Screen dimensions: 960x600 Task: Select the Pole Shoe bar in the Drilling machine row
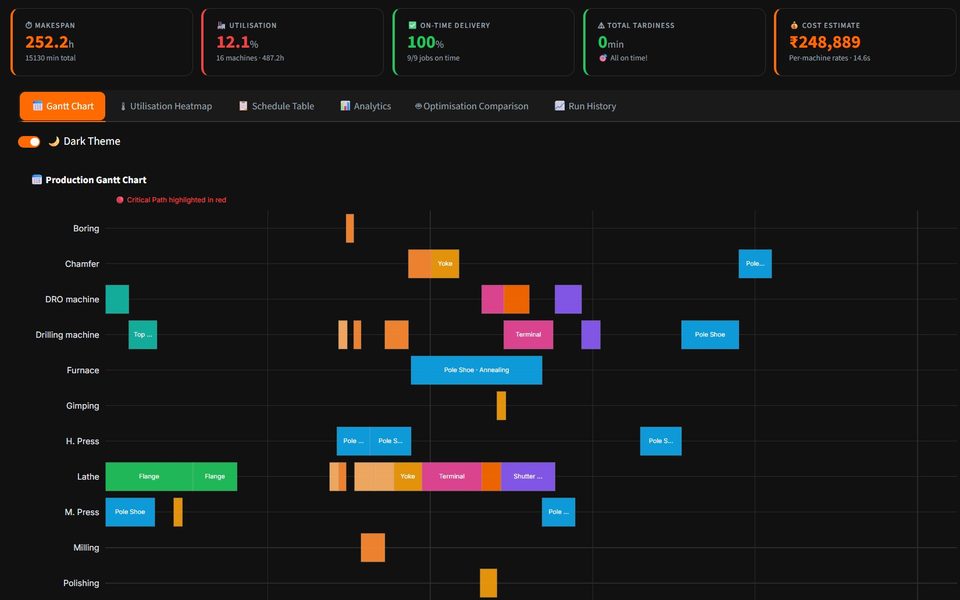(710, 335)
